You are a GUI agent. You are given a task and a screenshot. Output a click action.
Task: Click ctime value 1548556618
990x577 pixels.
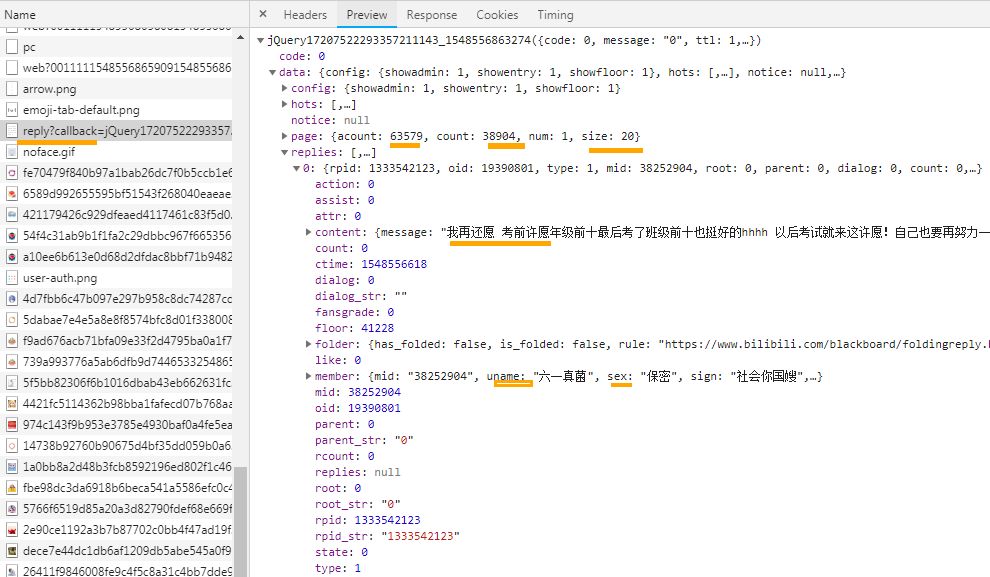click(x=394, y=265)
